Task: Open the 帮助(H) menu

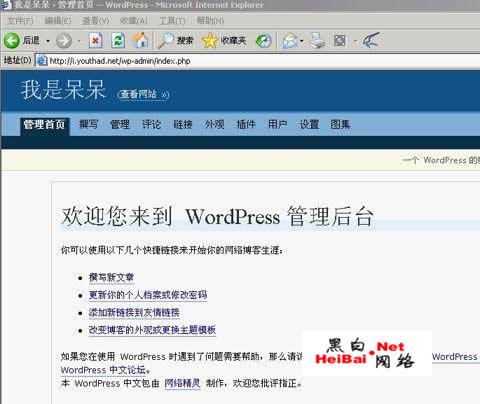Action: point(210,21)
